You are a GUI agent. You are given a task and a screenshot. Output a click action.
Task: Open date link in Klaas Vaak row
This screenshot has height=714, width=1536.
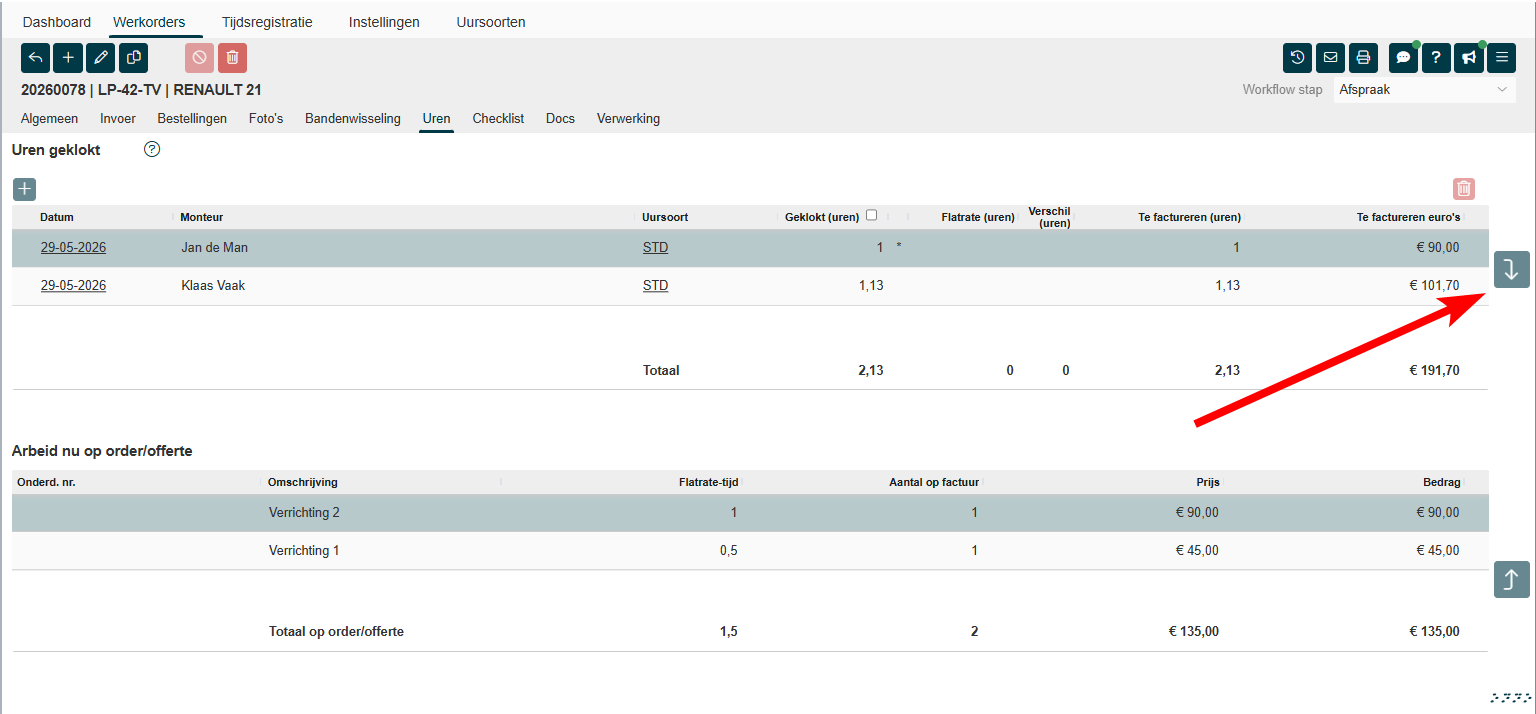point(73,286)
